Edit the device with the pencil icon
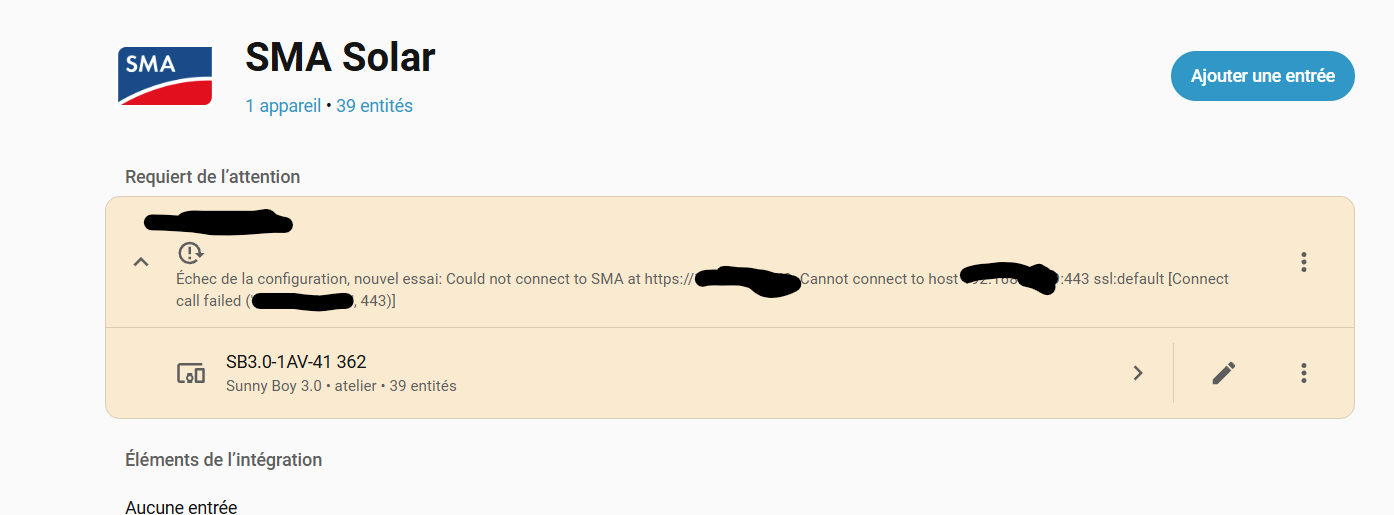The width and height of the screenshot is (1394, 515). (x=1223, y=373)
